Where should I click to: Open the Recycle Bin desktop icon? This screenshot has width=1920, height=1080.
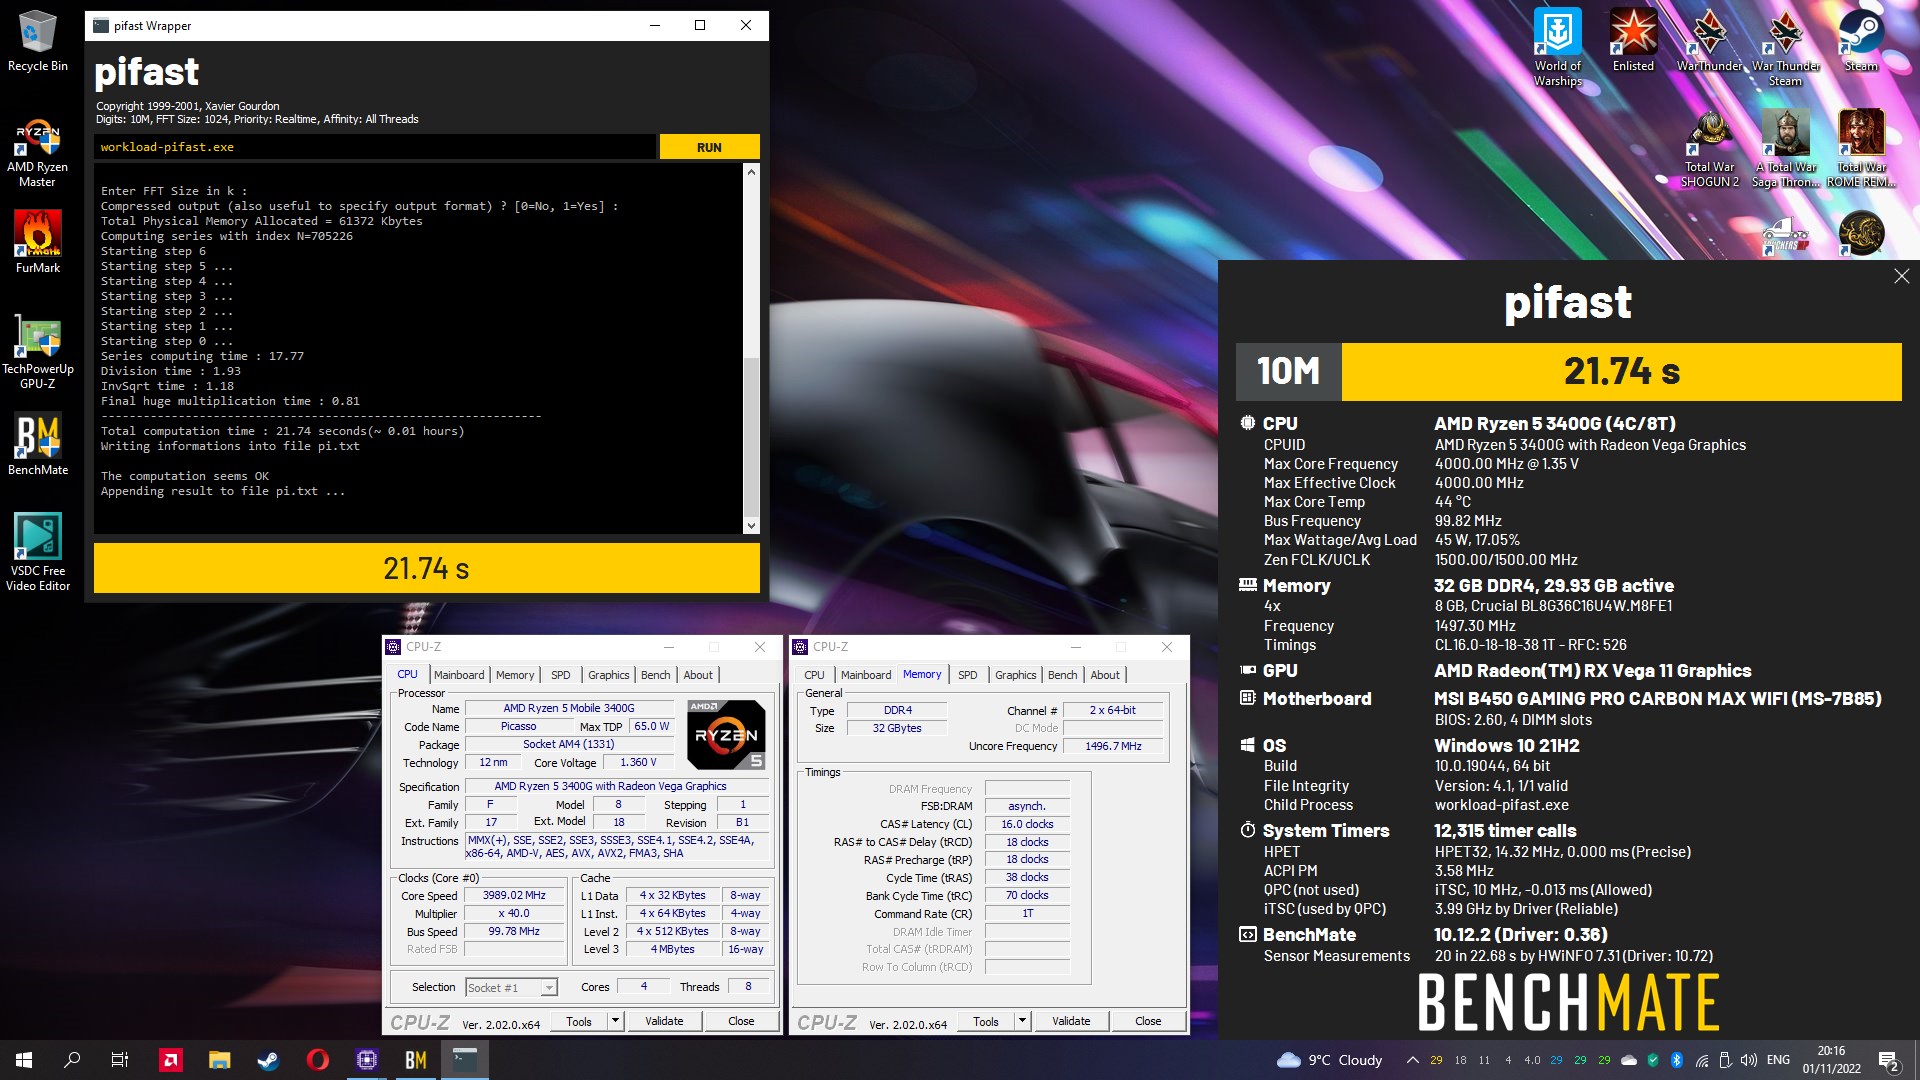click(37, 40)
